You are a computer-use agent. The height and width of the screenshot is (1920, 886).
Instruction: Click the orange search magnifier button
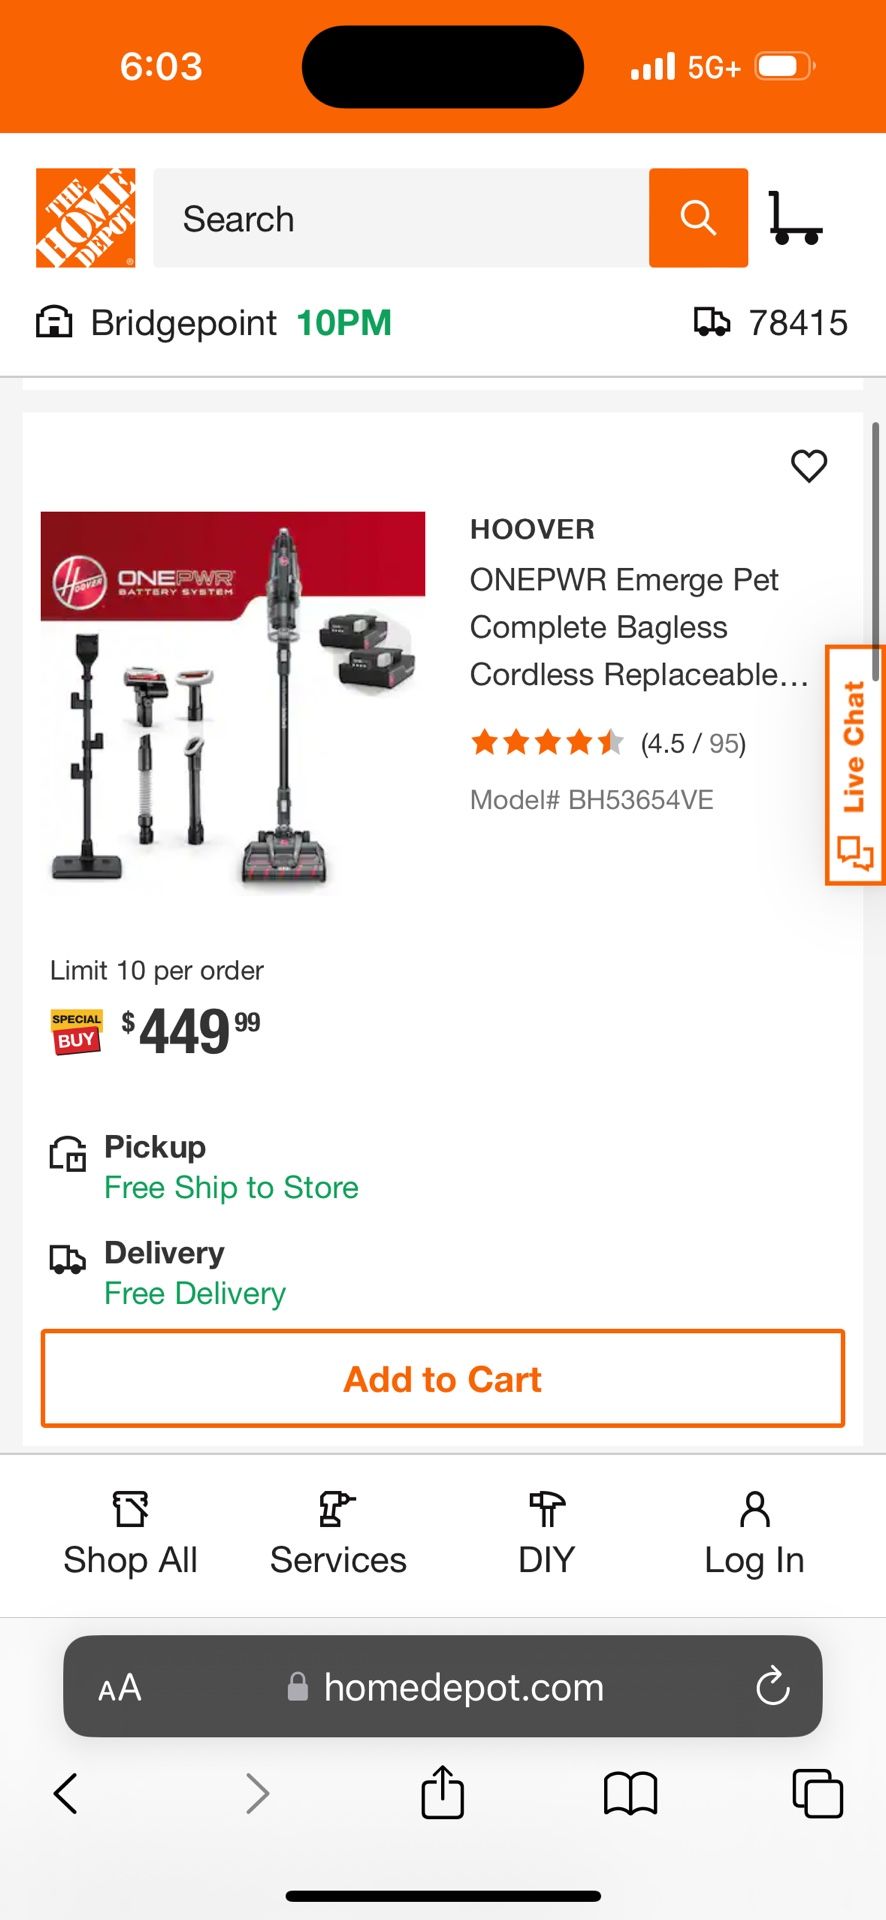698,218
